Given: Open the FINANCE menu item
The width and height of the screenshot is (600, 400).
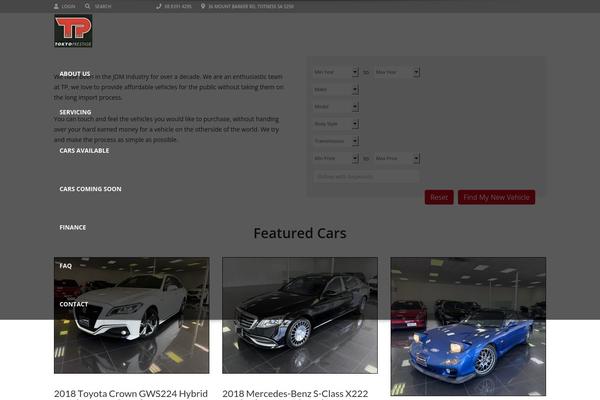Looking at the screenshot, I should (73, 227).
